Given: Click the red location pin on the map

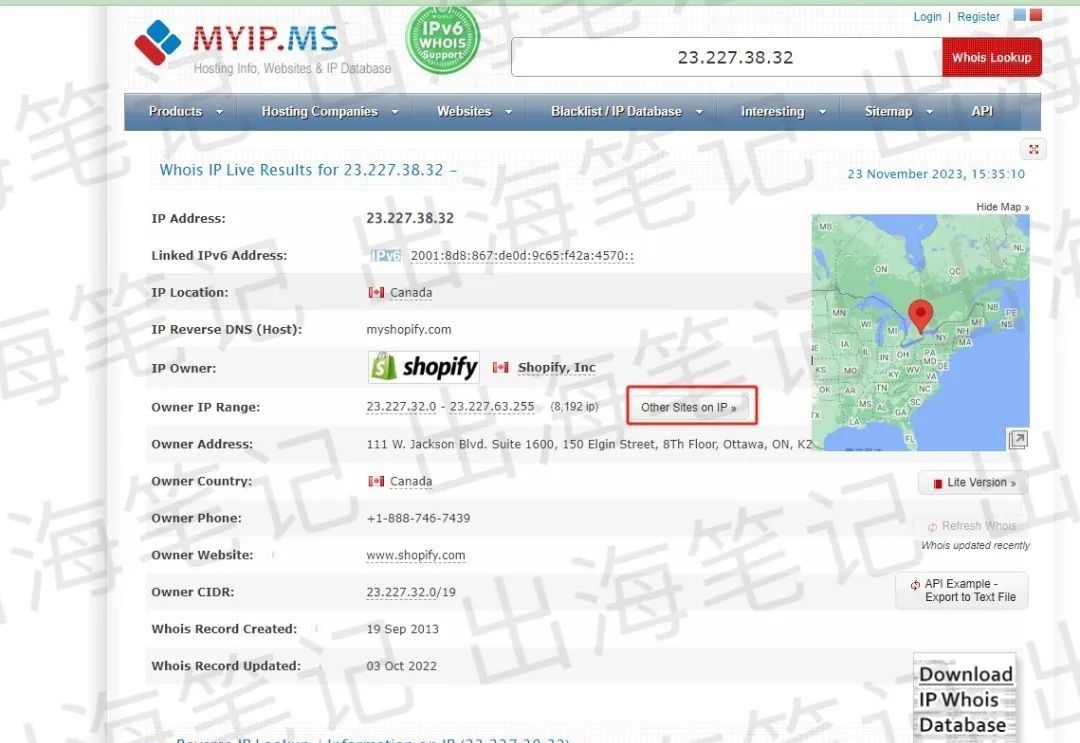Looking at the screenshot, I should (920, 316).
